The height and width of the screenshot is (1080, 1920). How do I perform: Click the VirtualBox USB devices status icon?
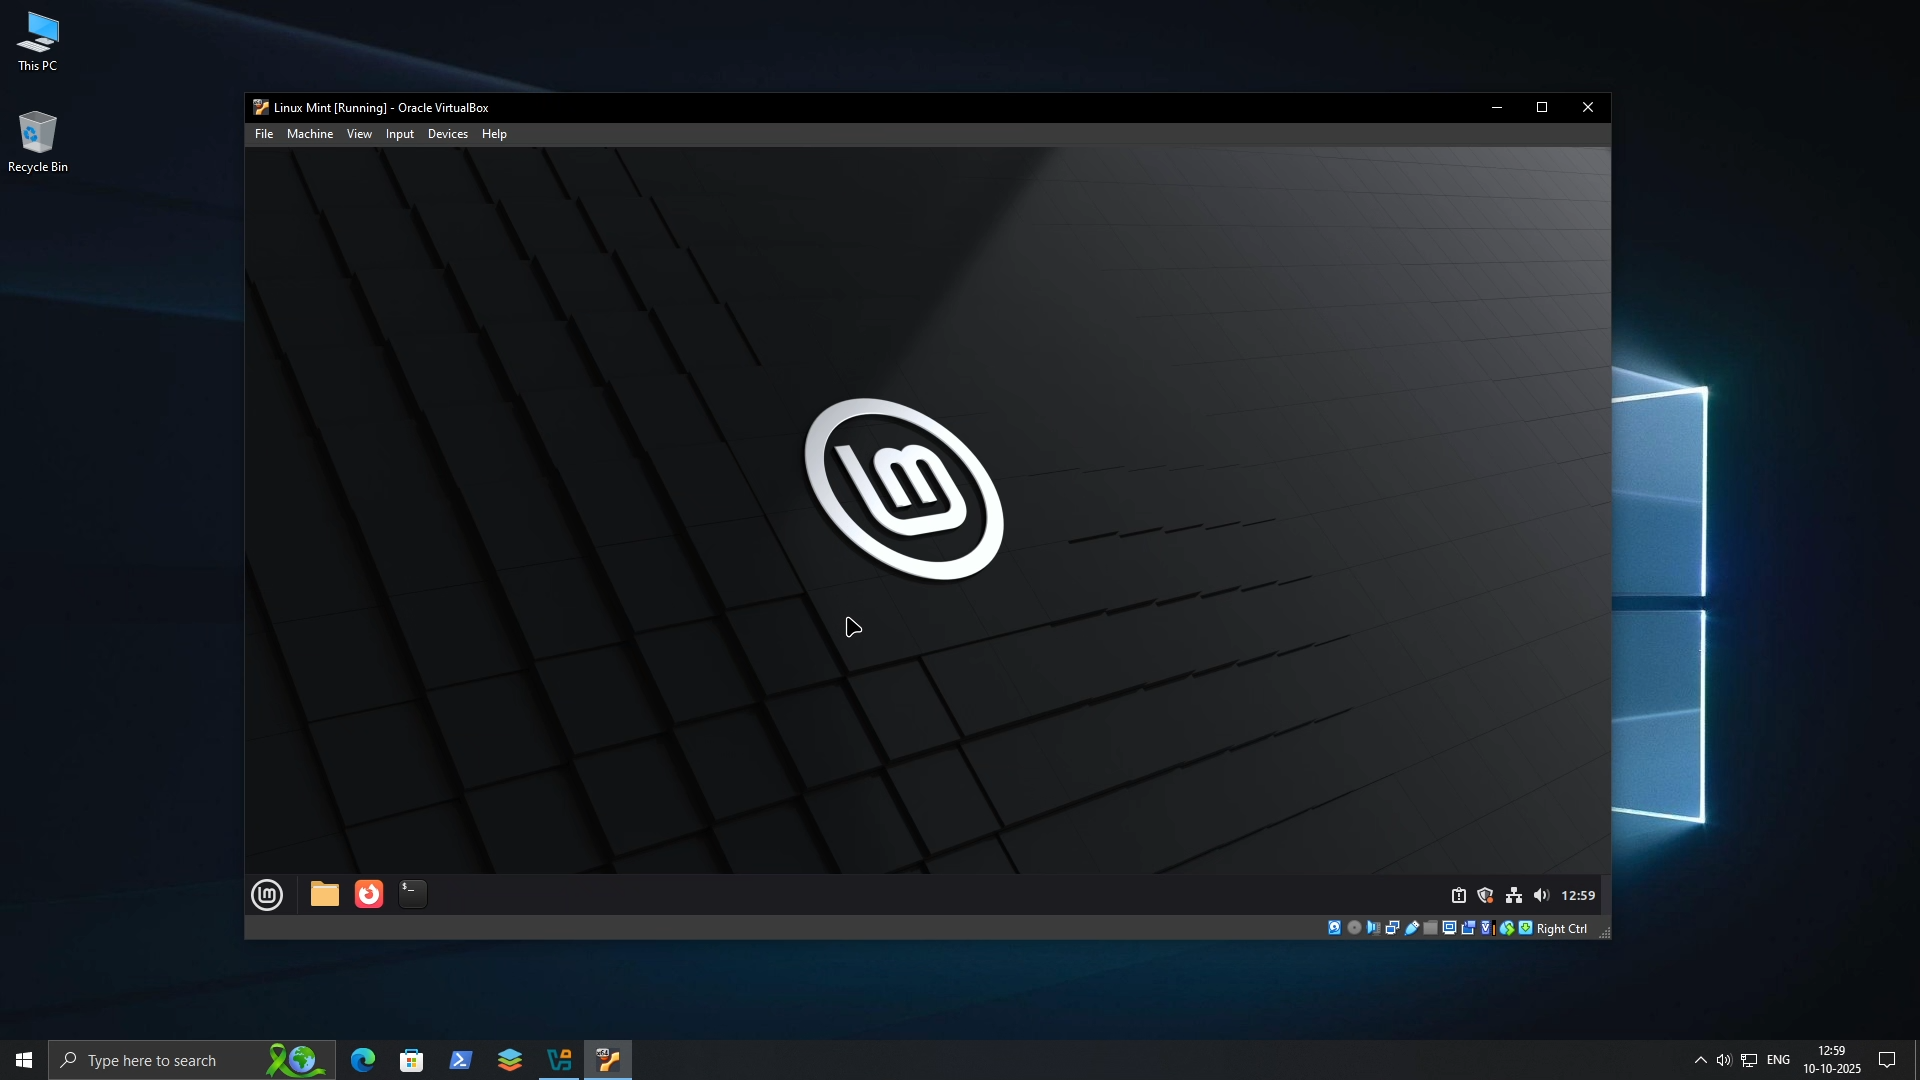click(x=1412, y=928)
